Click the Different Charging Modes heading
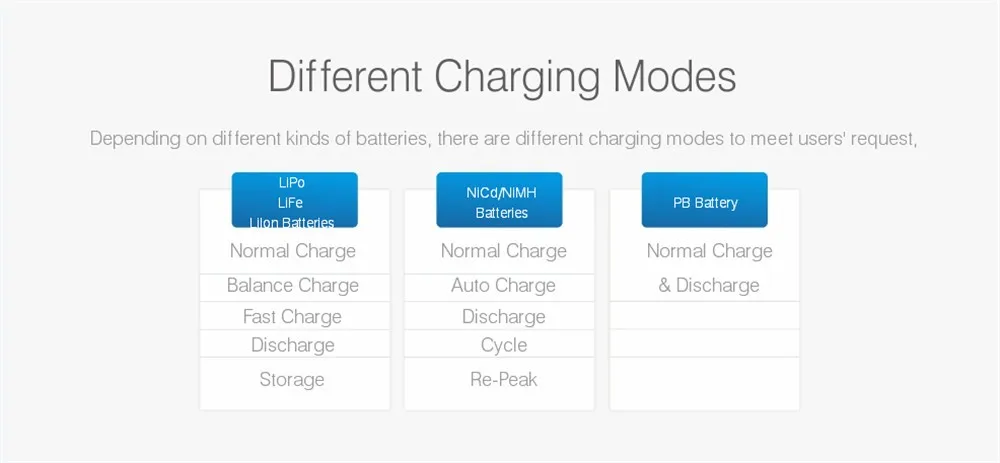Image resolution: width=1000 pixels, height=463 pixels. click(x=502, y=77)
